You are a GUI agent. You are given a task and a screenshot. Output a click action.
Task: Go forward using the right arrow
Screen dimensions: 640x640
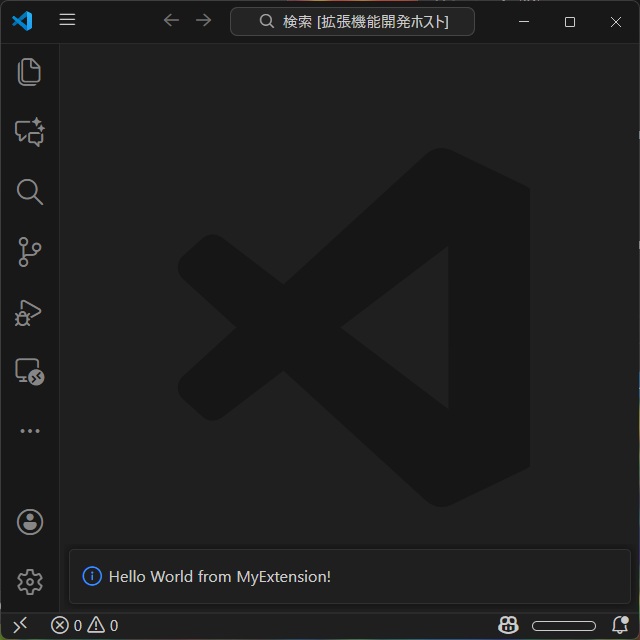click(x=204, y=21)
